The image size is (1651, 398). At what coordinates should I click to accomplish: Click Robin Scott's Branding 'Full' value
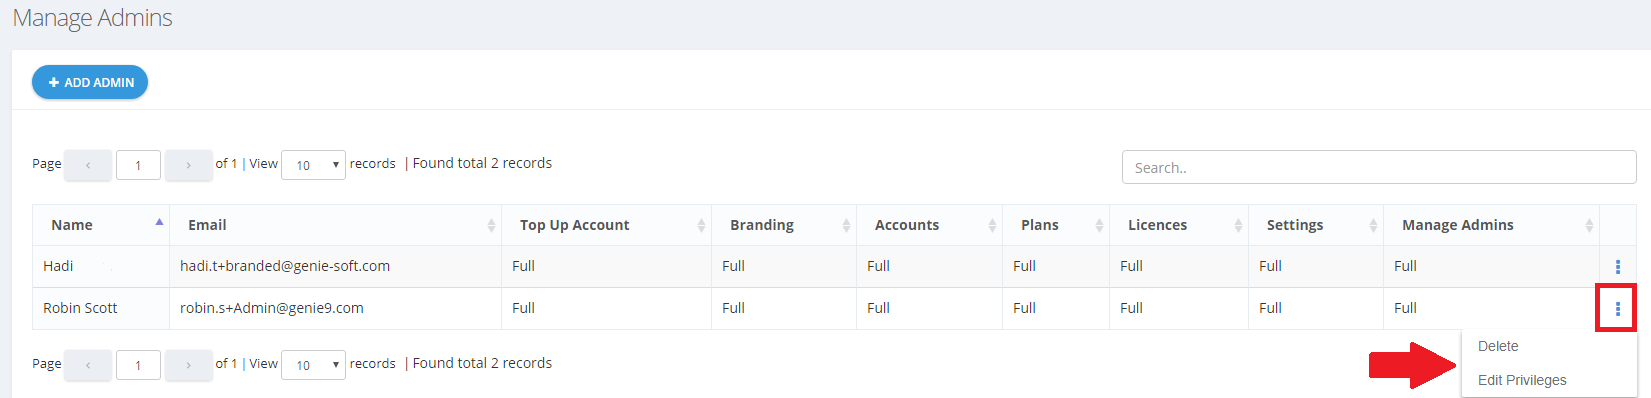pos(733,308)
